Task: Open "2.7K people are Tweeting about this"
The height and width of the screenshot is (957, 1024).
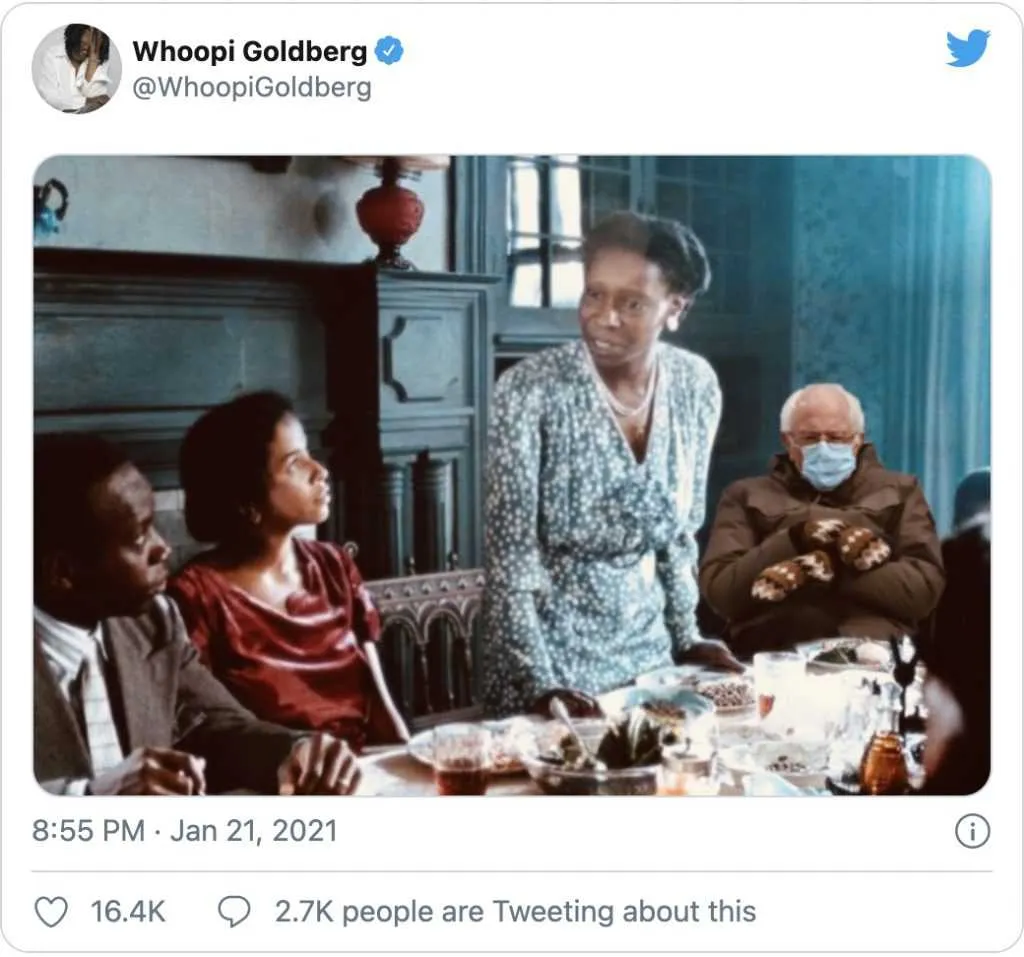Action: [515, 911]
